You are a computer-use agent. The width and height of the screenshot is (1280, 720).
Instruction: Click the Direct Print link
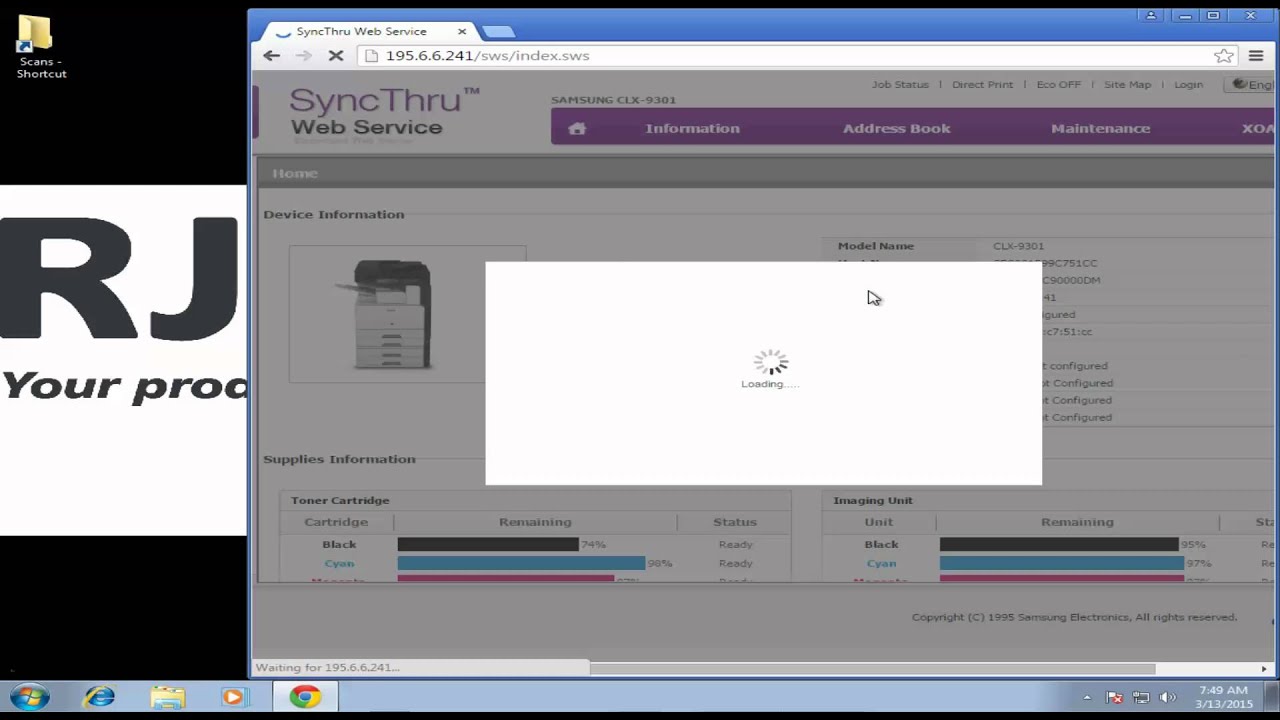[982, 85]
